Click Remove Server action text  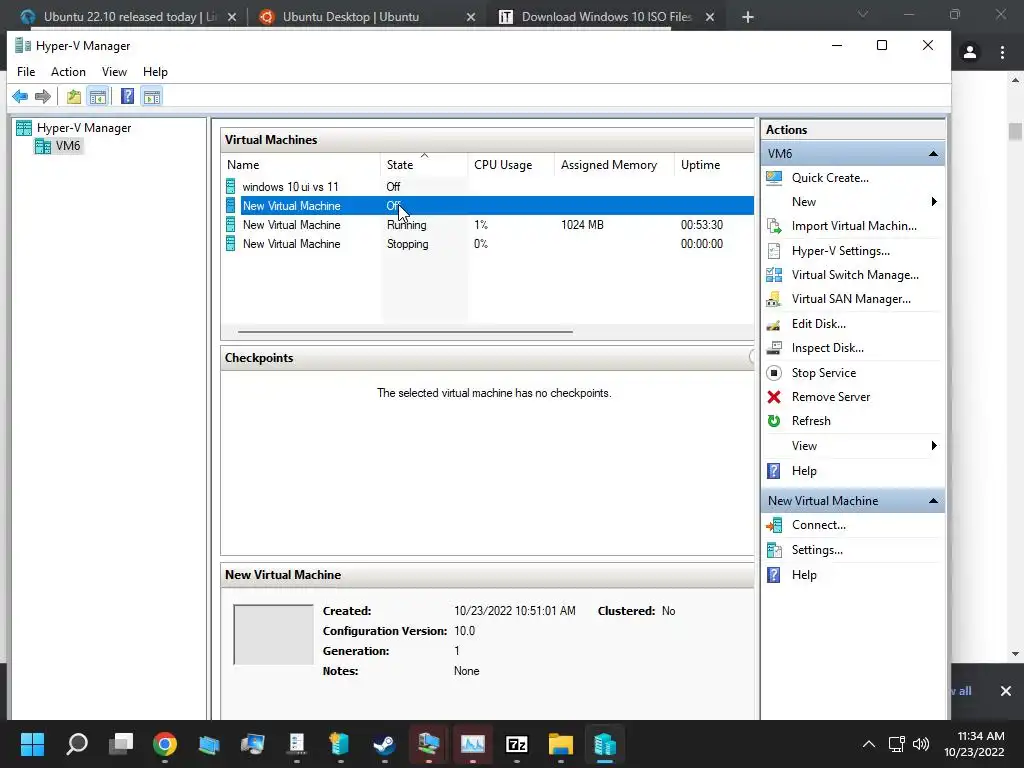coord(831,397)
